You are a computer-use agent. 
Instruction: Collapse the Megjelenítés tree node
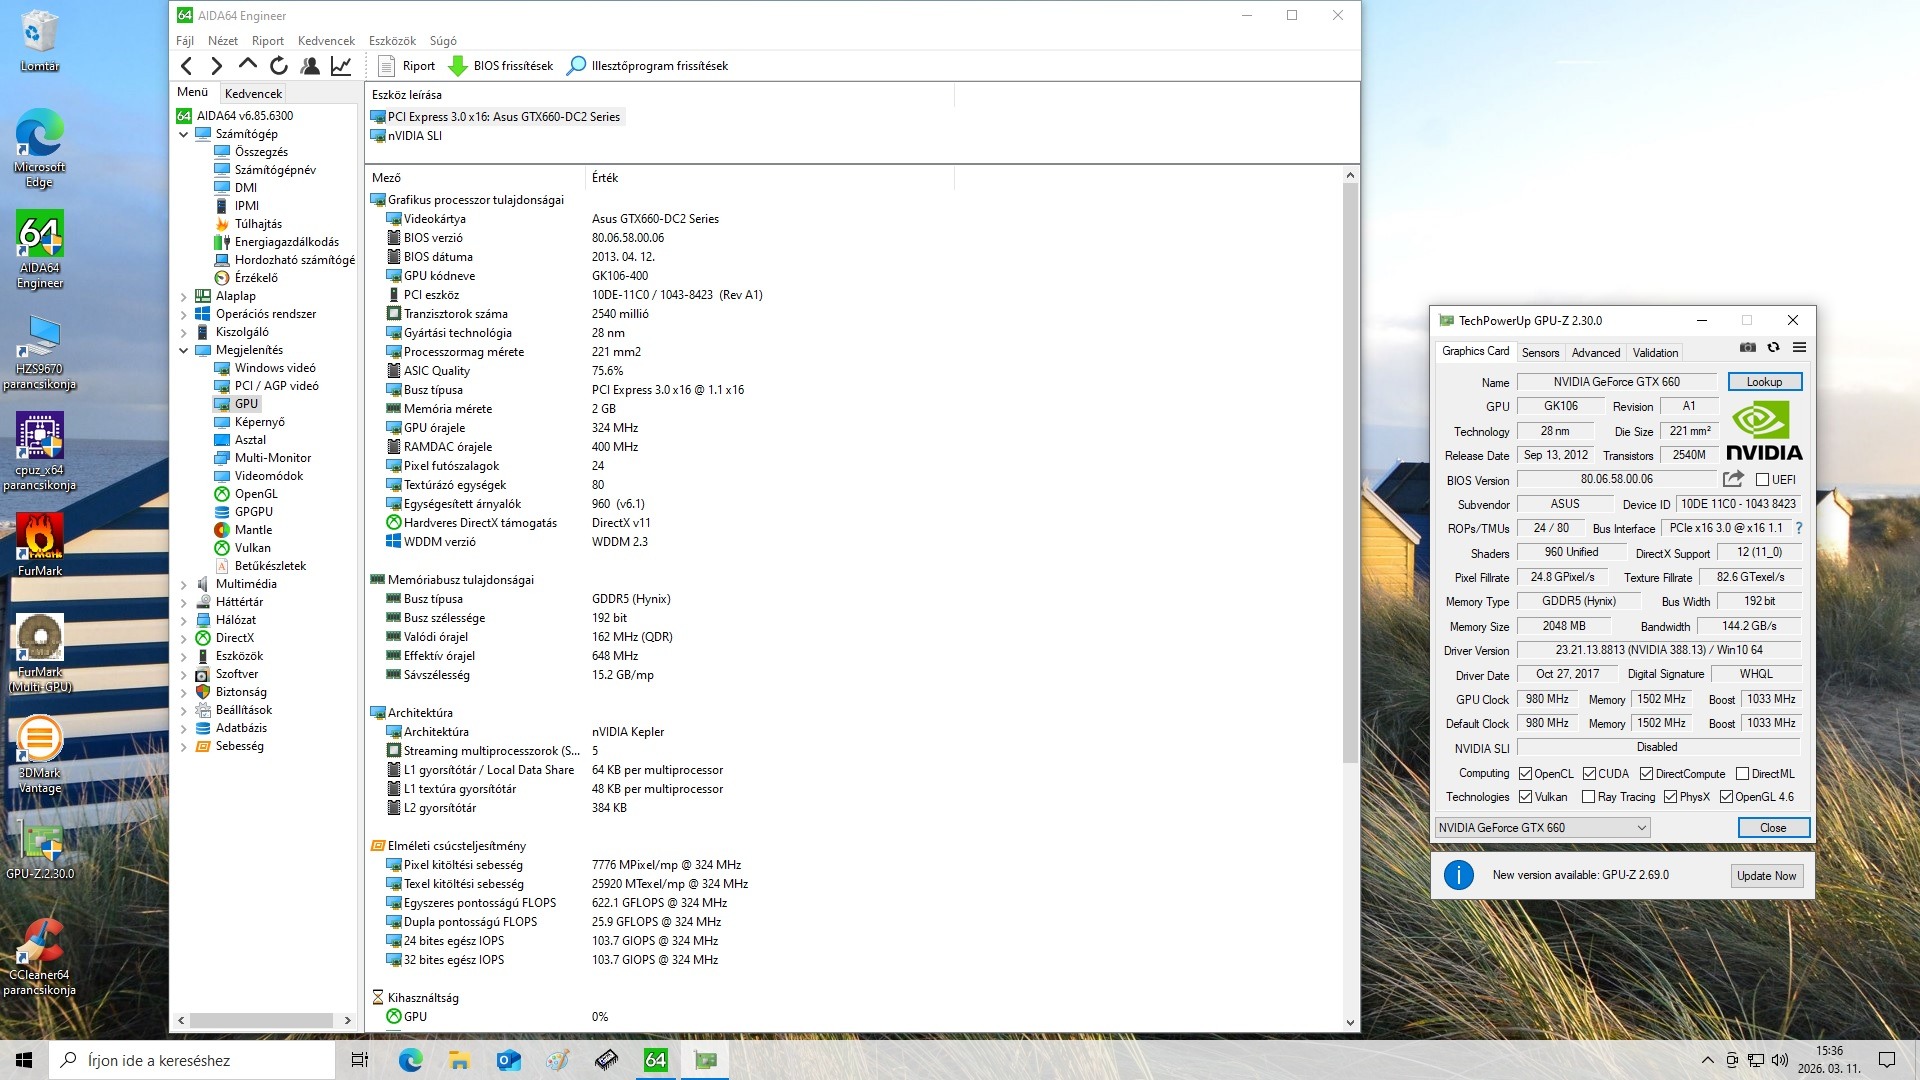click(x=184, y=350)
